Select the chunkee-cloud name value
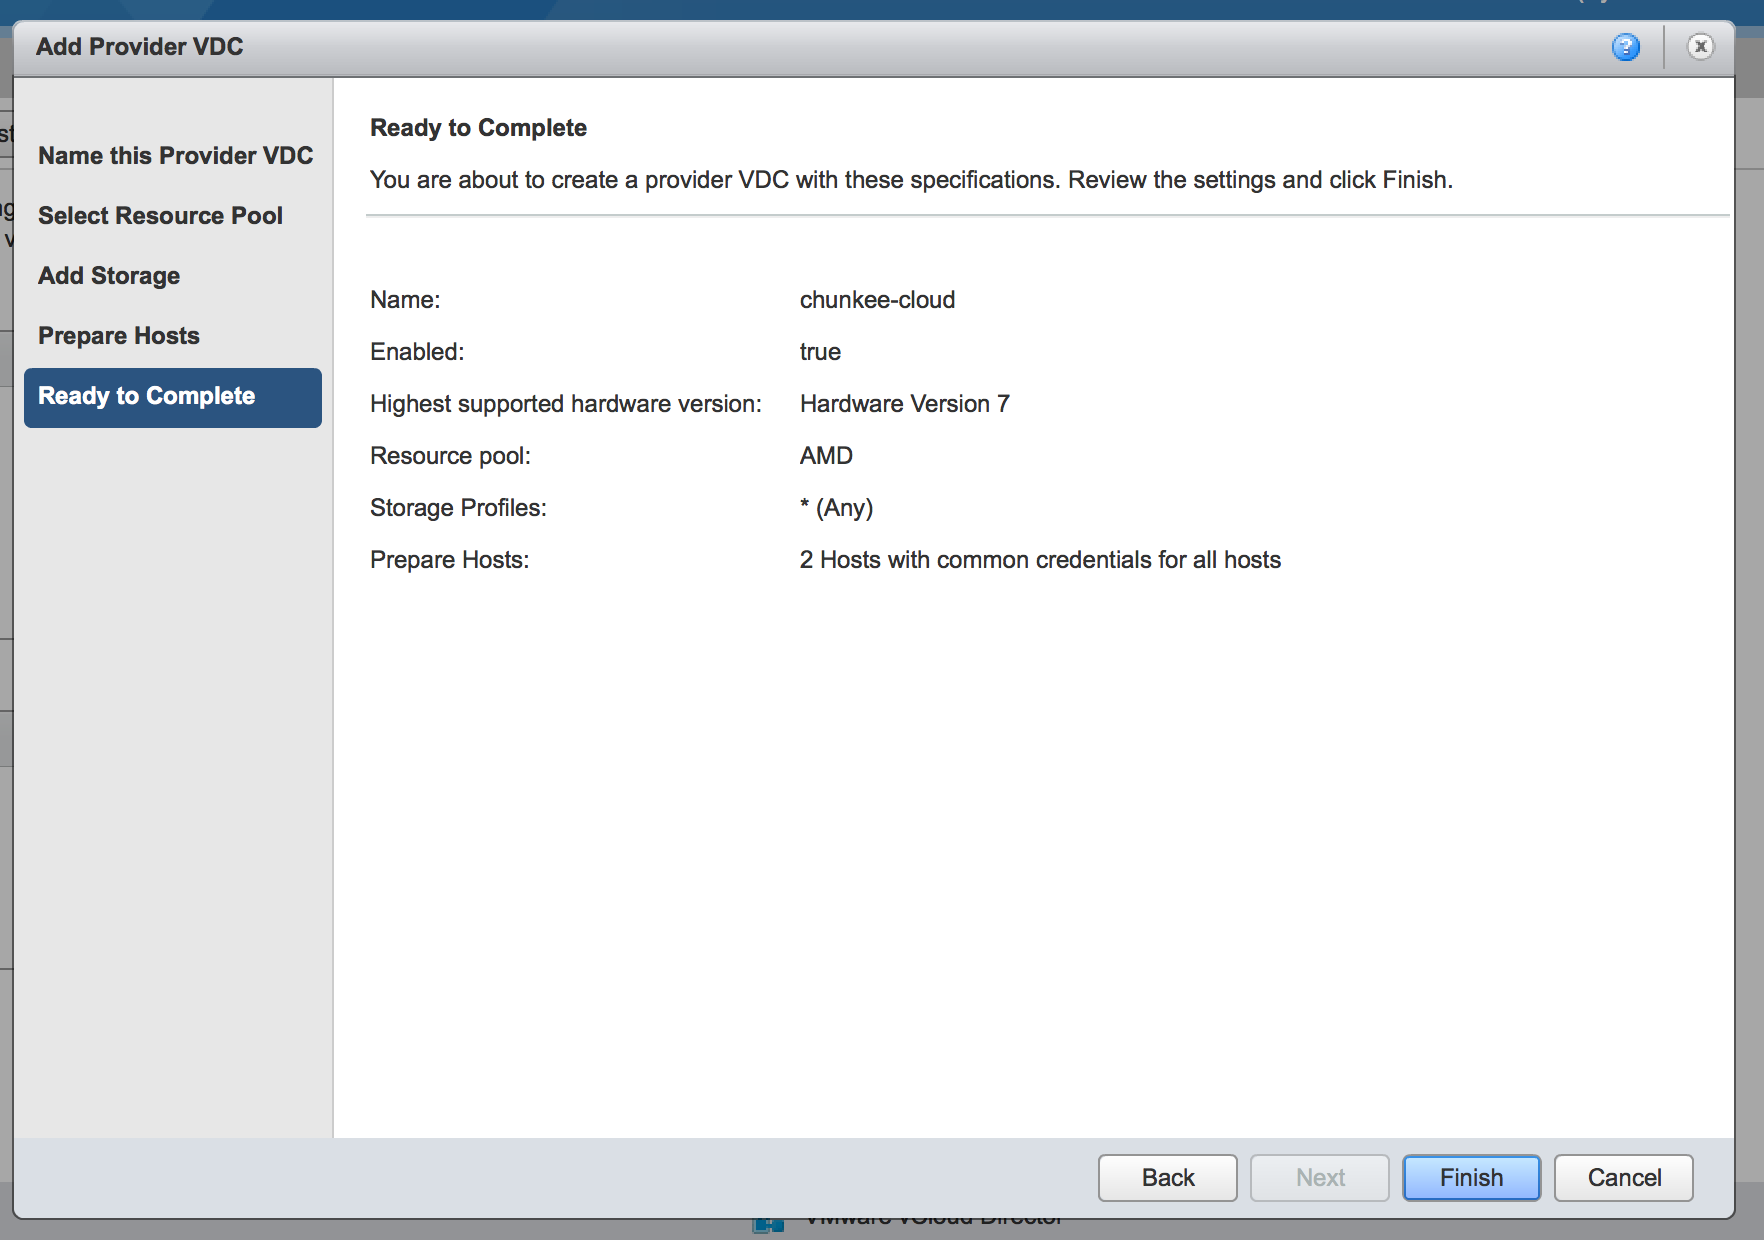The image size is (1764, 1240). [x=877, y=300]
